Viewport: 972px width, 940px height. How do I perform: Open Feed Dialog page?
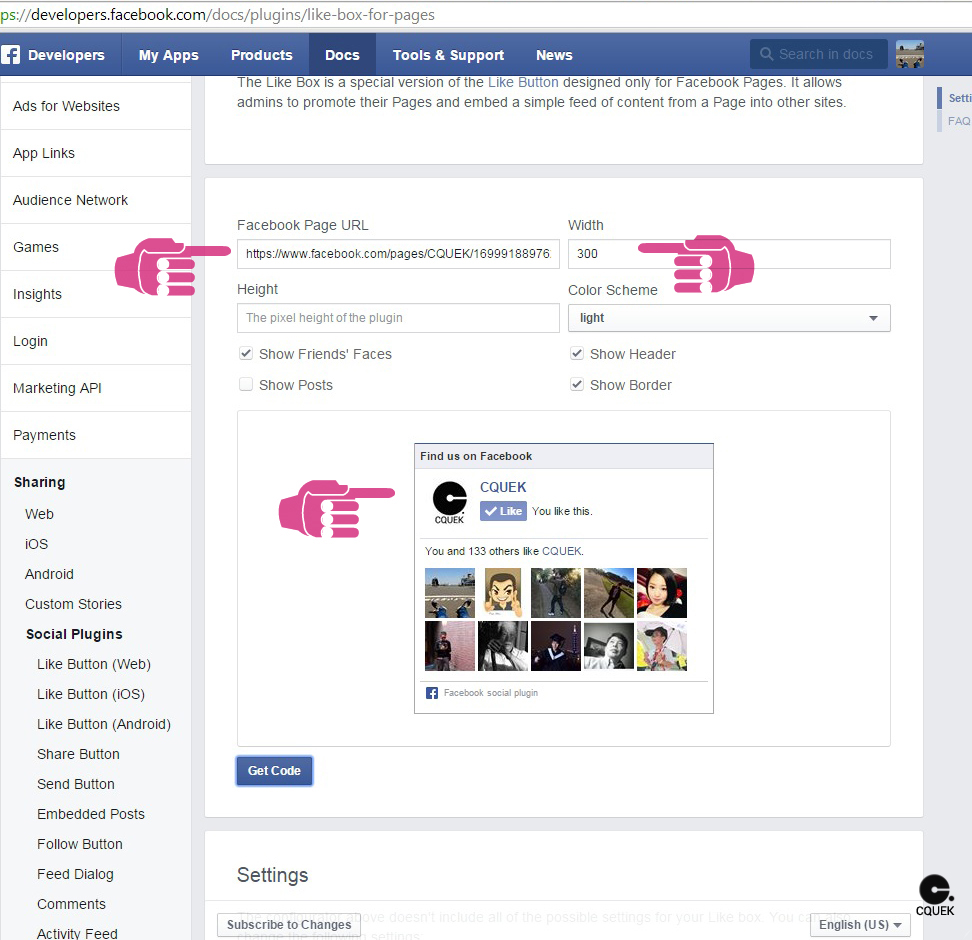pyautogui.click(x=75, y=874)
